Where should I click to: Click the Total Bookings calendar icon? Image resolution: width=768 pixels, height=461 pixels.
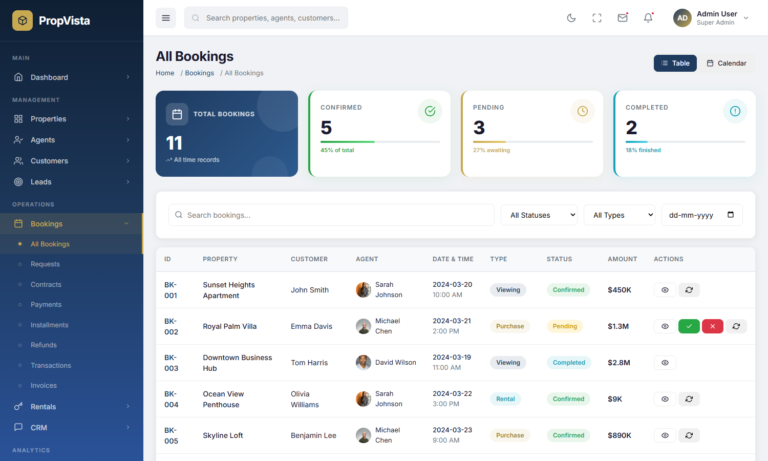click(x=177, y=114)
